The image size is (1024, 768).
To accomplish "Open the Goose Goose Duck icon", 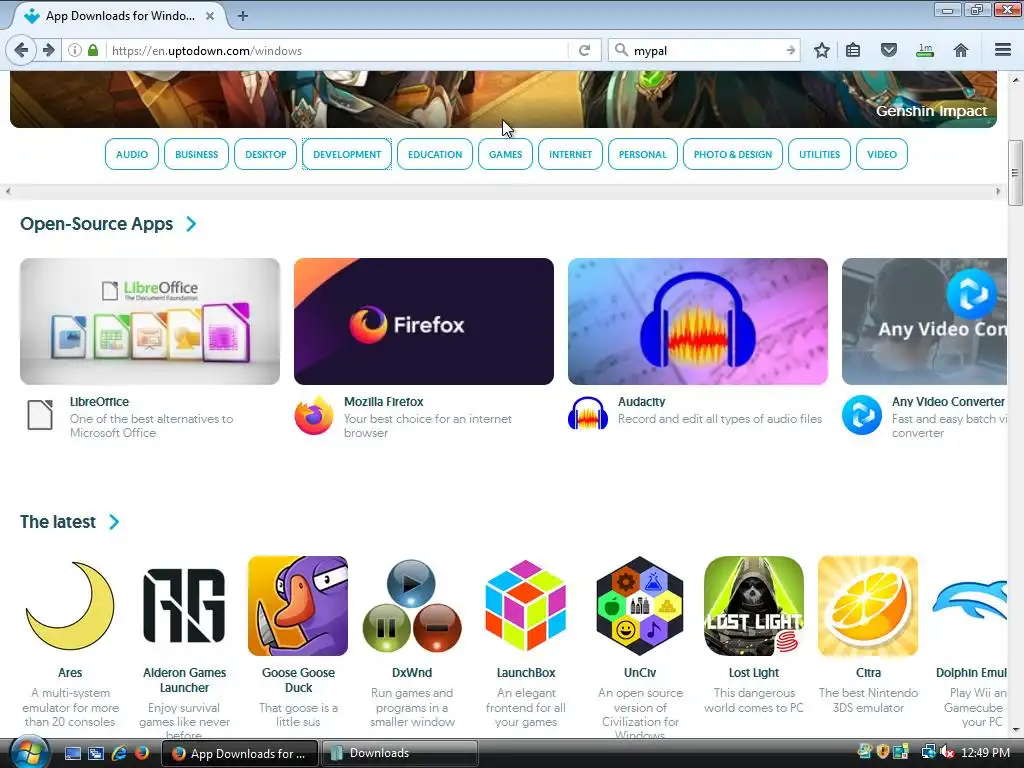I will (x=298, y=605).
